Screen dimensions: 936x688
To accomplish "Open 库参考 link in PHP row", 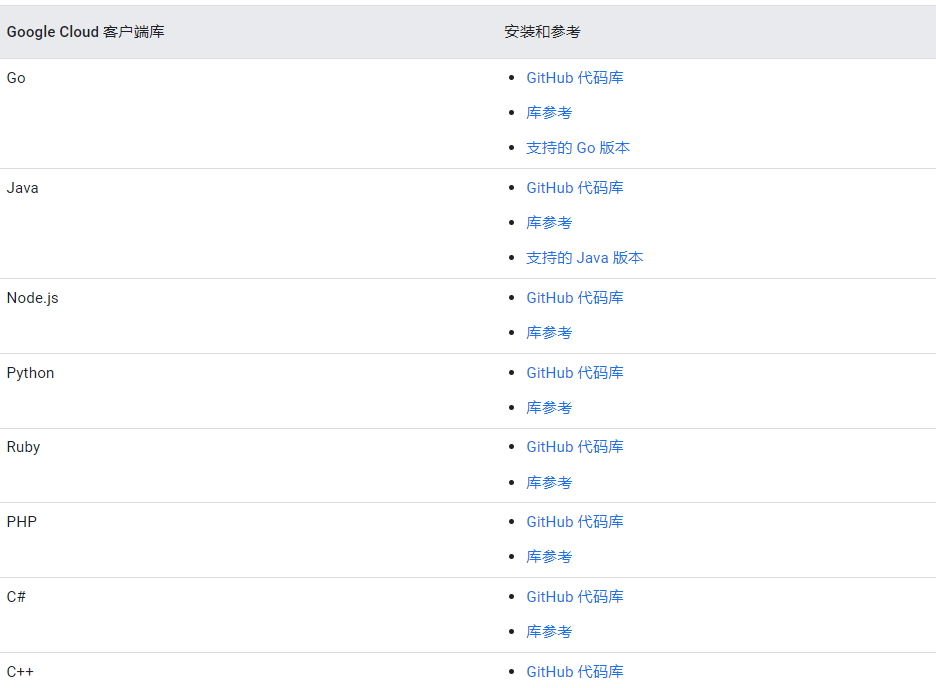I will 549,557.
